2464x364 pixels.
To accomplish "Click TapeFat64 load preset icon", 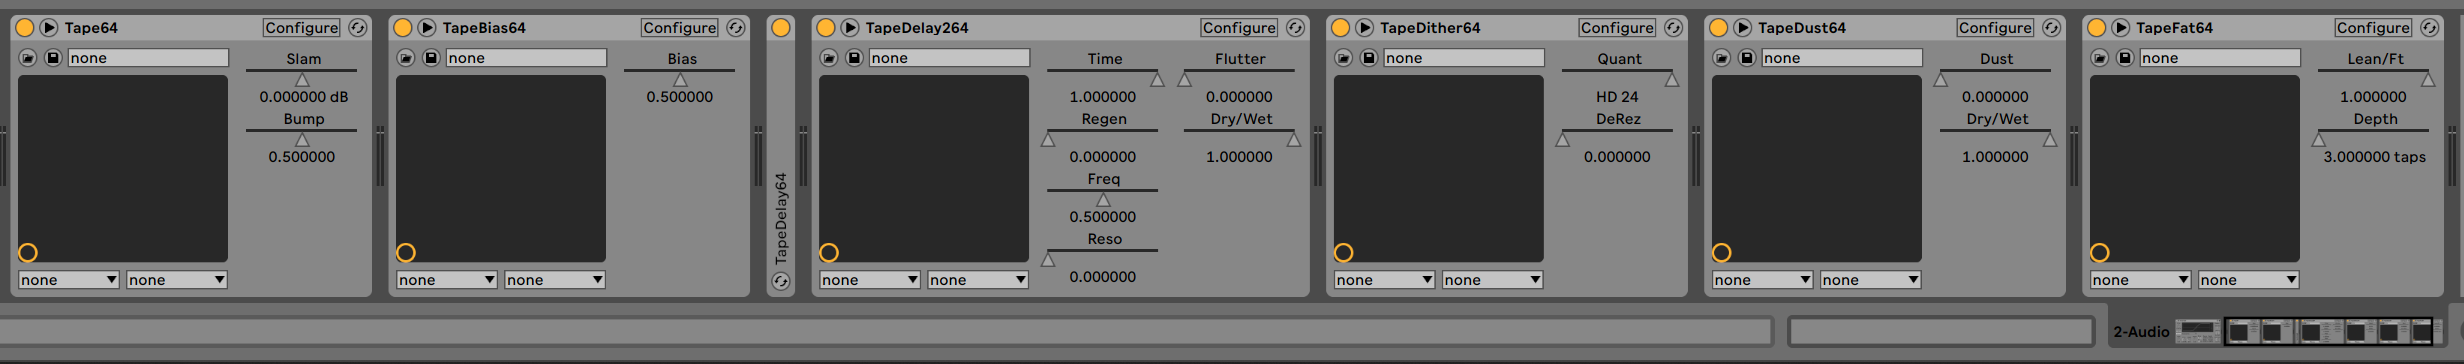I will pos(2100,58).
